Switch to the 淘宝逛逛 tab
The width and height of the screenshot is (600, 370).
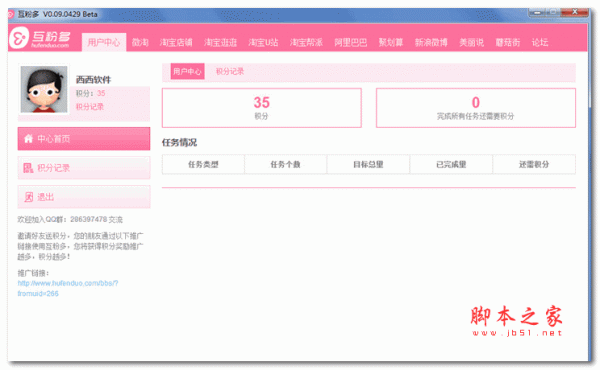[220, 42]
